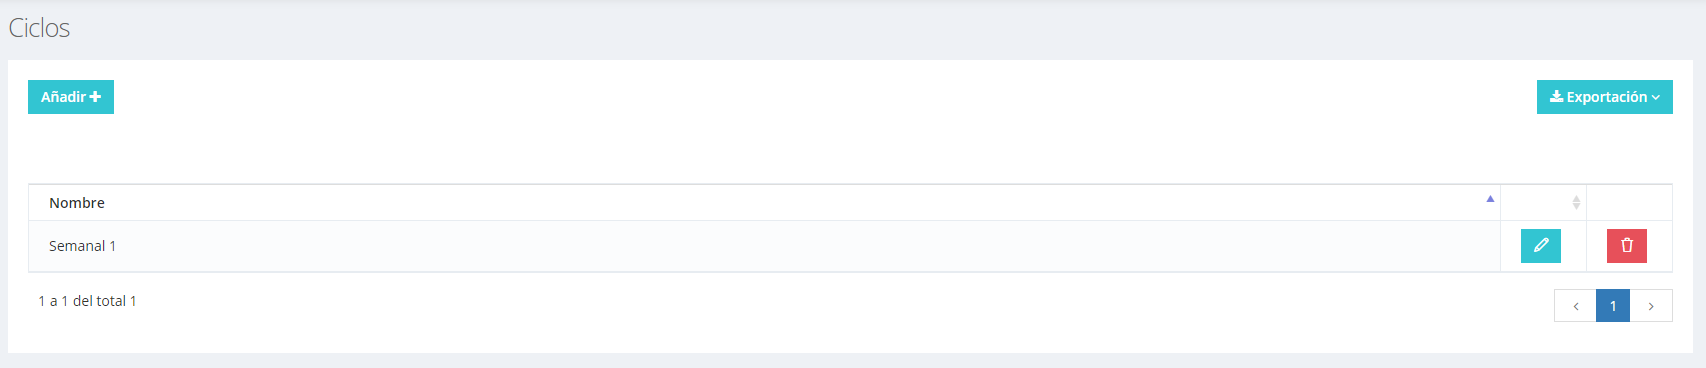Viewport: 1706px width, 368px height.
Task: Select page 1 in the pagination
Action: [x=1613, y=306]
